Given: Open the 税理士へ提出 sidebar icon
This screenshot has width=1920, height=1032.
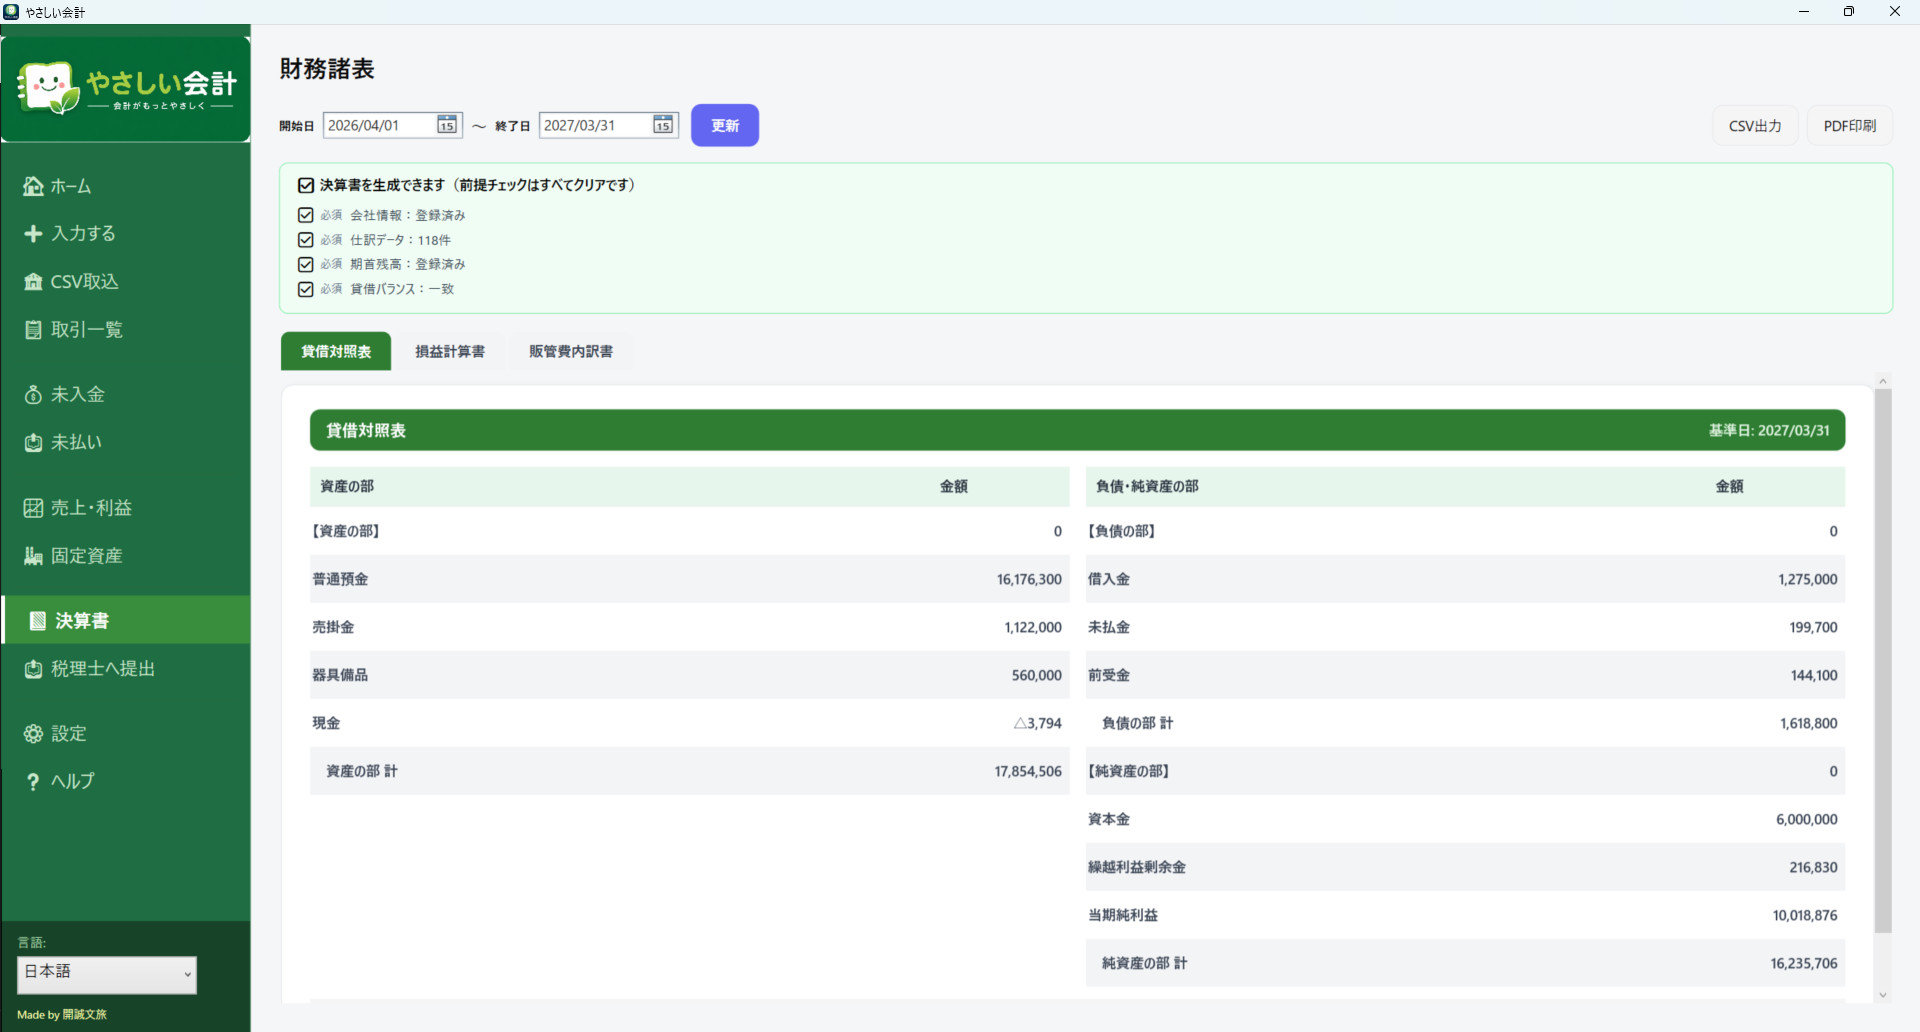Looking at the screenshot, I should (x=33, y=669).
